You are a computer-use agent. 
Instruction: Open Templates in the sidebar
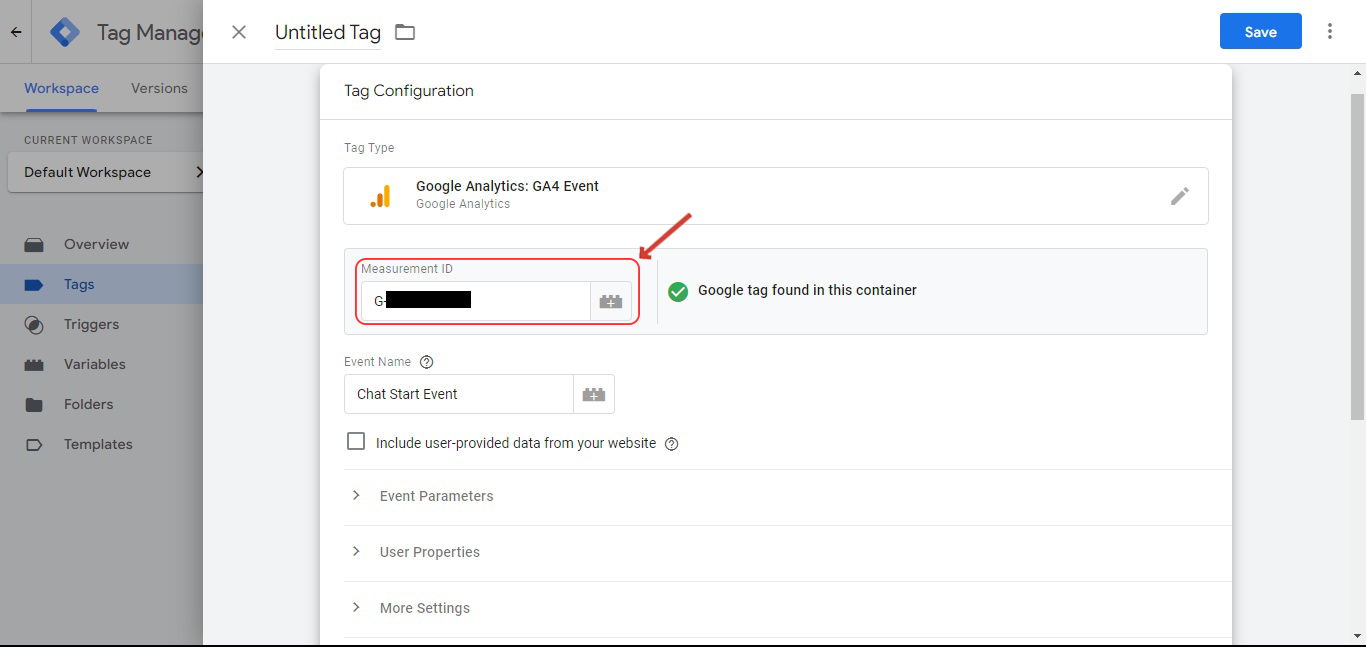pyautogui.click(x=101, y=444)
